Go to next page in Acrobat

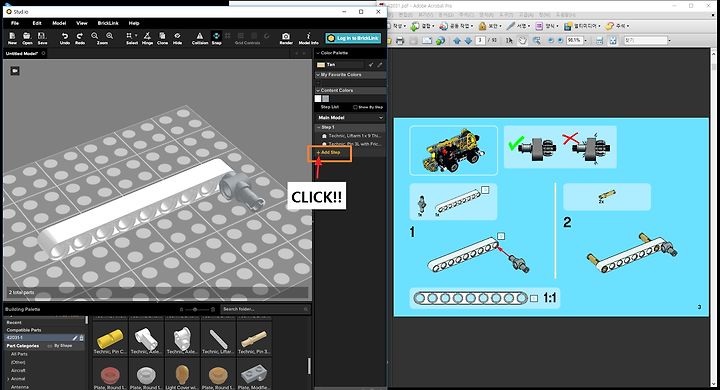click(x=468, y=40)
